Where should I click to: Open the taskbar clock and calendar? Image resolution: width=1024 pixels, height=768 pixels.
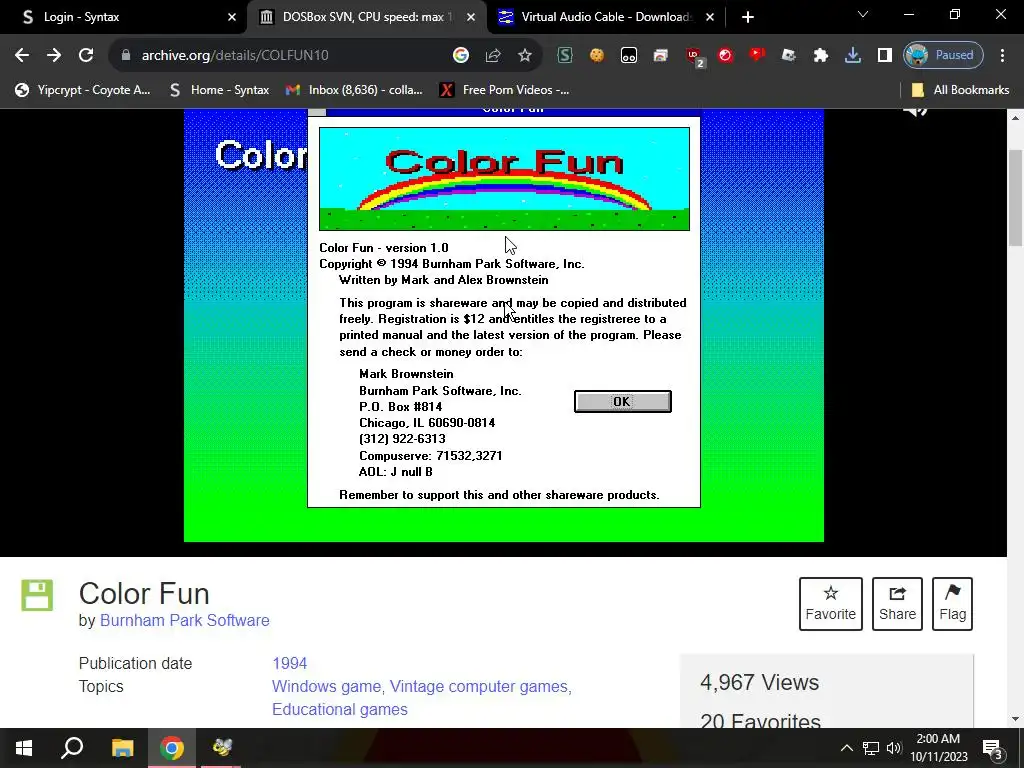pyautogui.click(x=938, y=748)
